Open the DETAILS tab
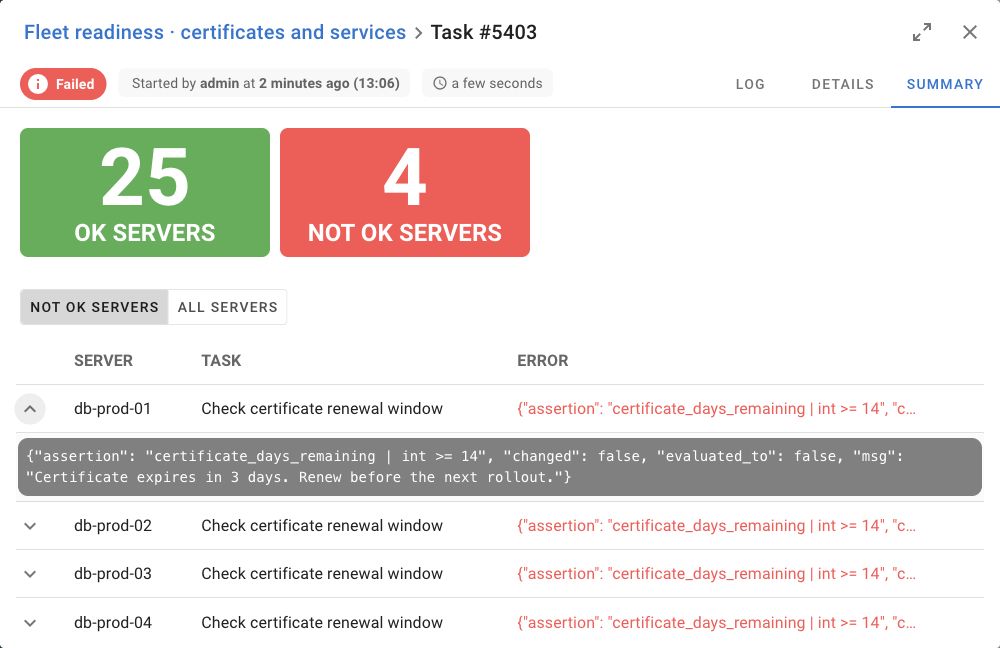Viewport: 1000px width, 648px height. [842, 84]
